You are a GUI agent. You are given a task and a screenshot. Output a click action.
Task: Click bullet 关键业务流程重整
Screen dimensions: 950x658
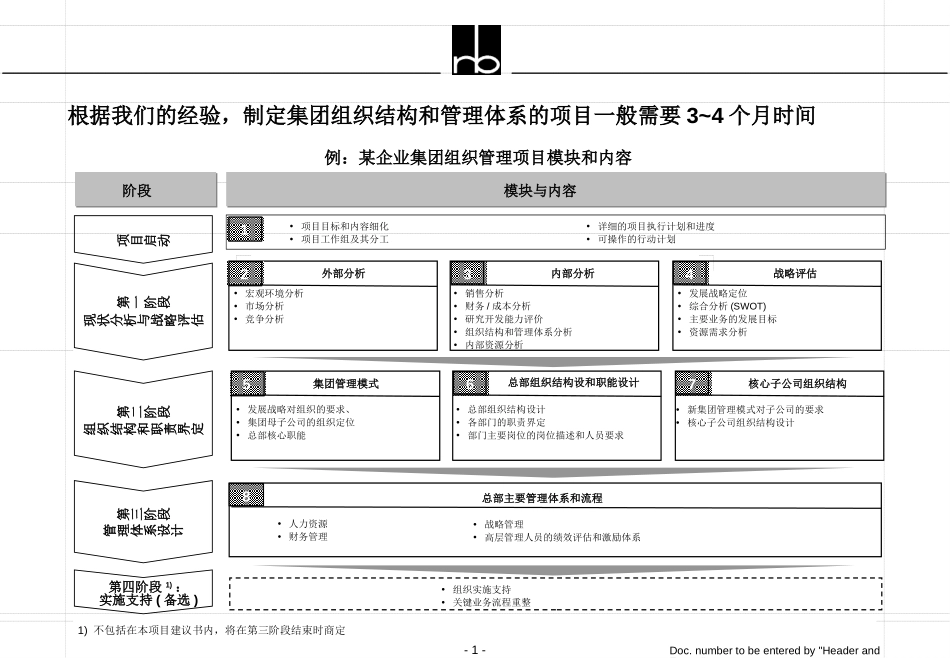(491, 602)
